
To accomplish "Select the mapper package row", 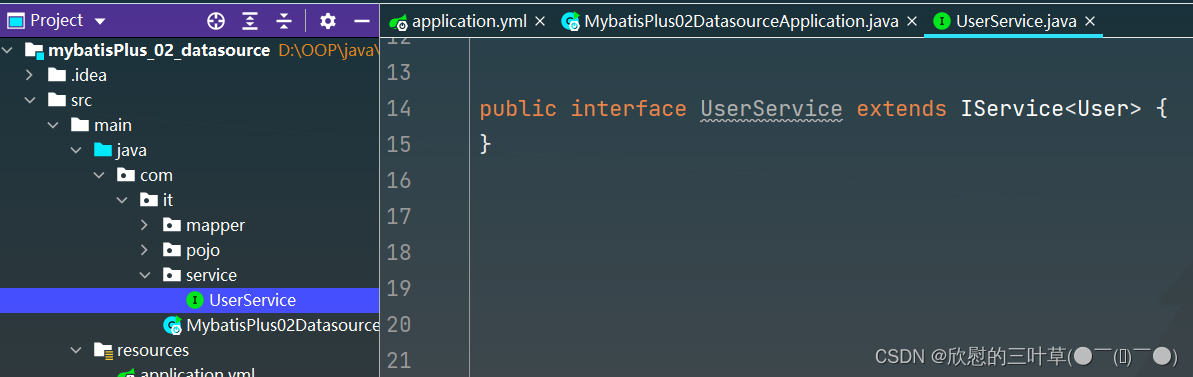I will 189,226.
